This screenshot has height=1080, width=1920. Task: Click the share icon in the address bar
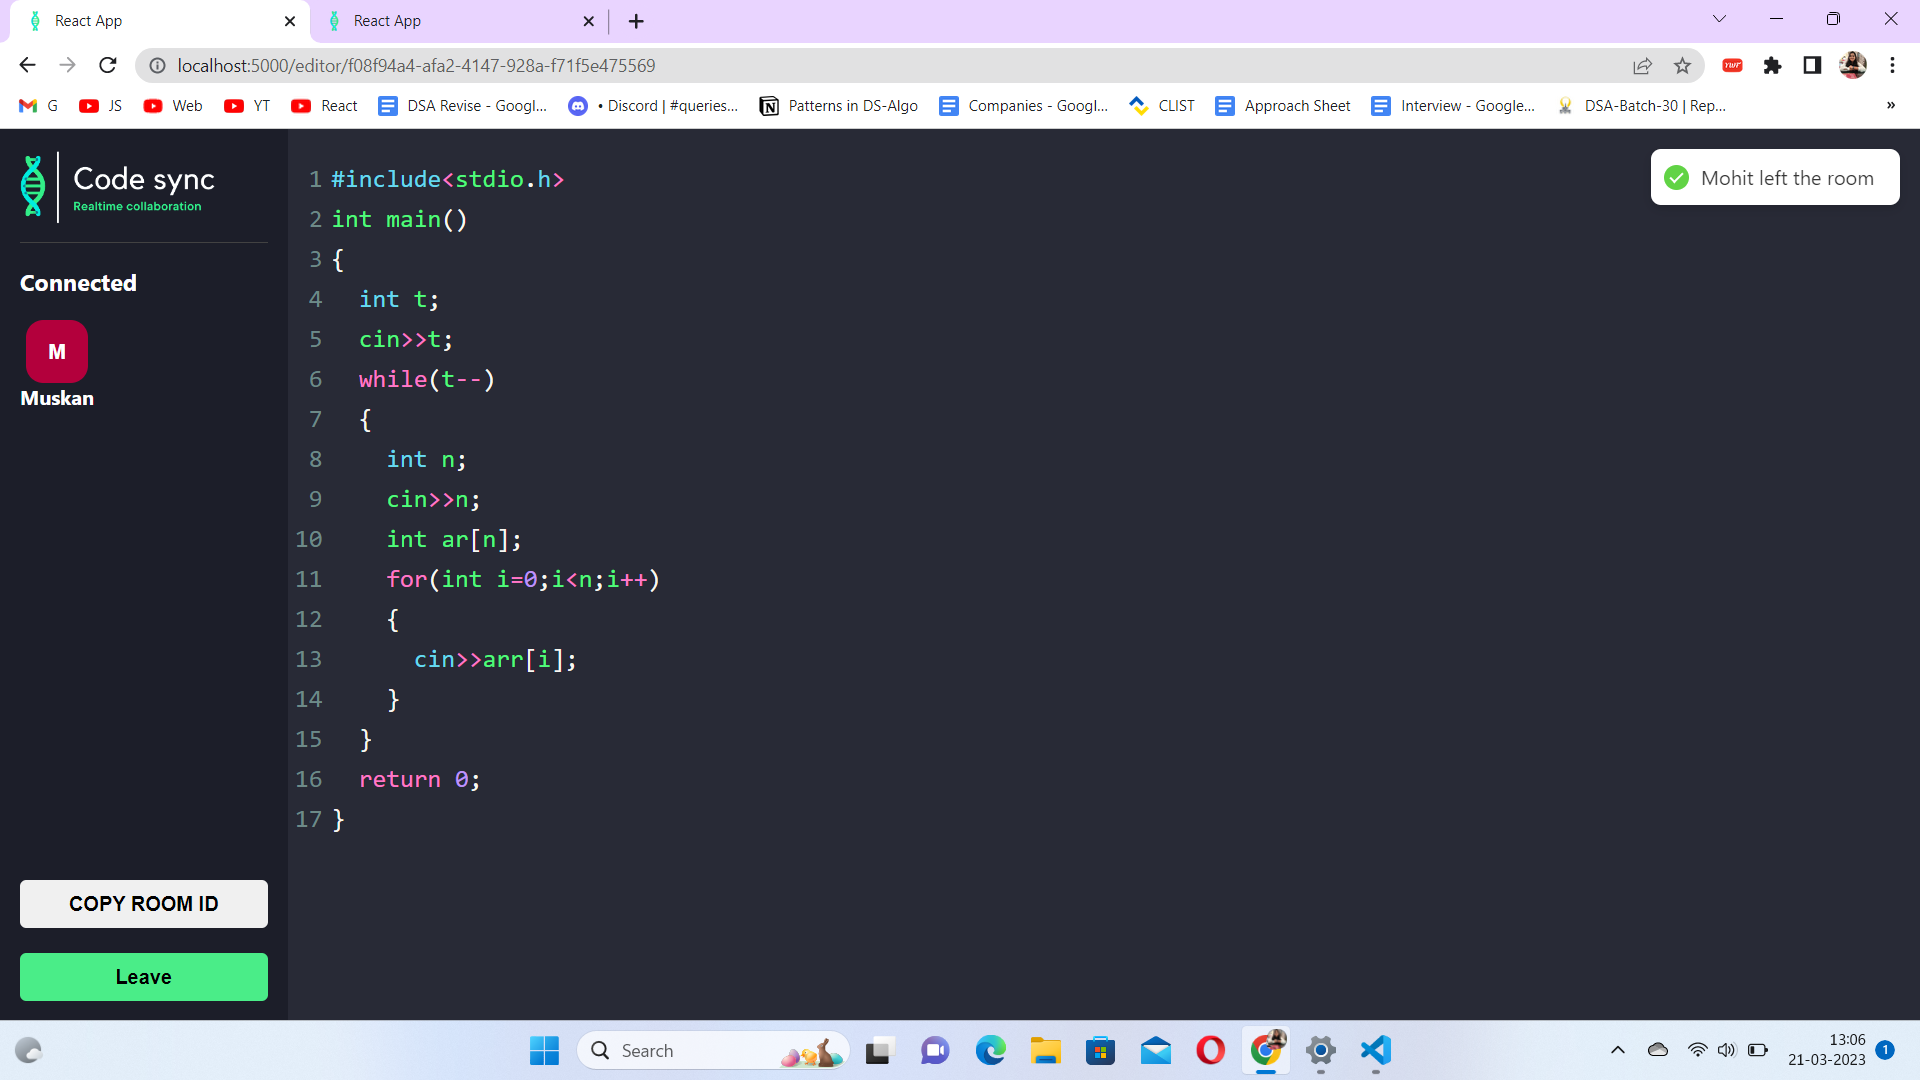click(1643, 65)
